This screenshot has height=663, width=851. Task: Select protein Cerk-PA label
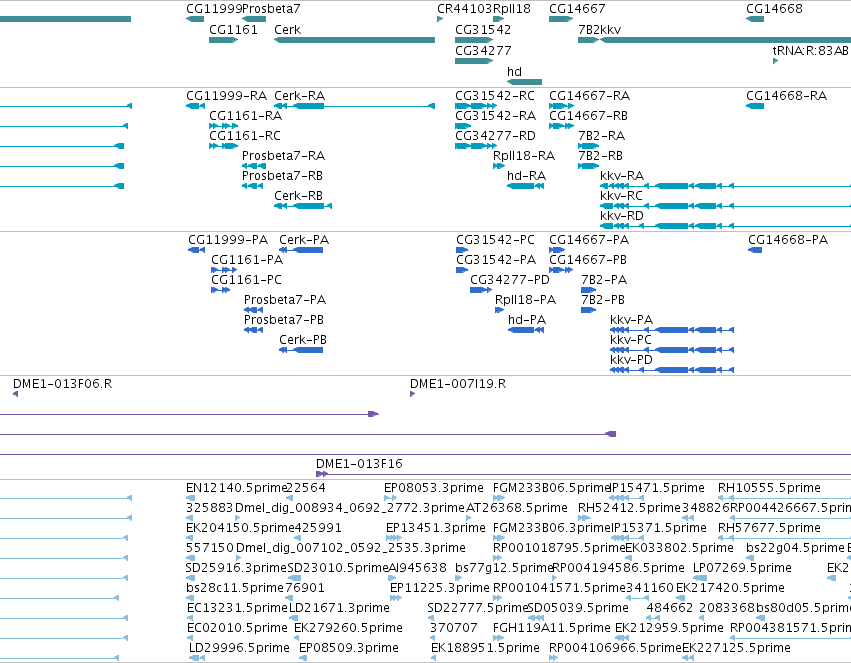[x=304, y=240]
